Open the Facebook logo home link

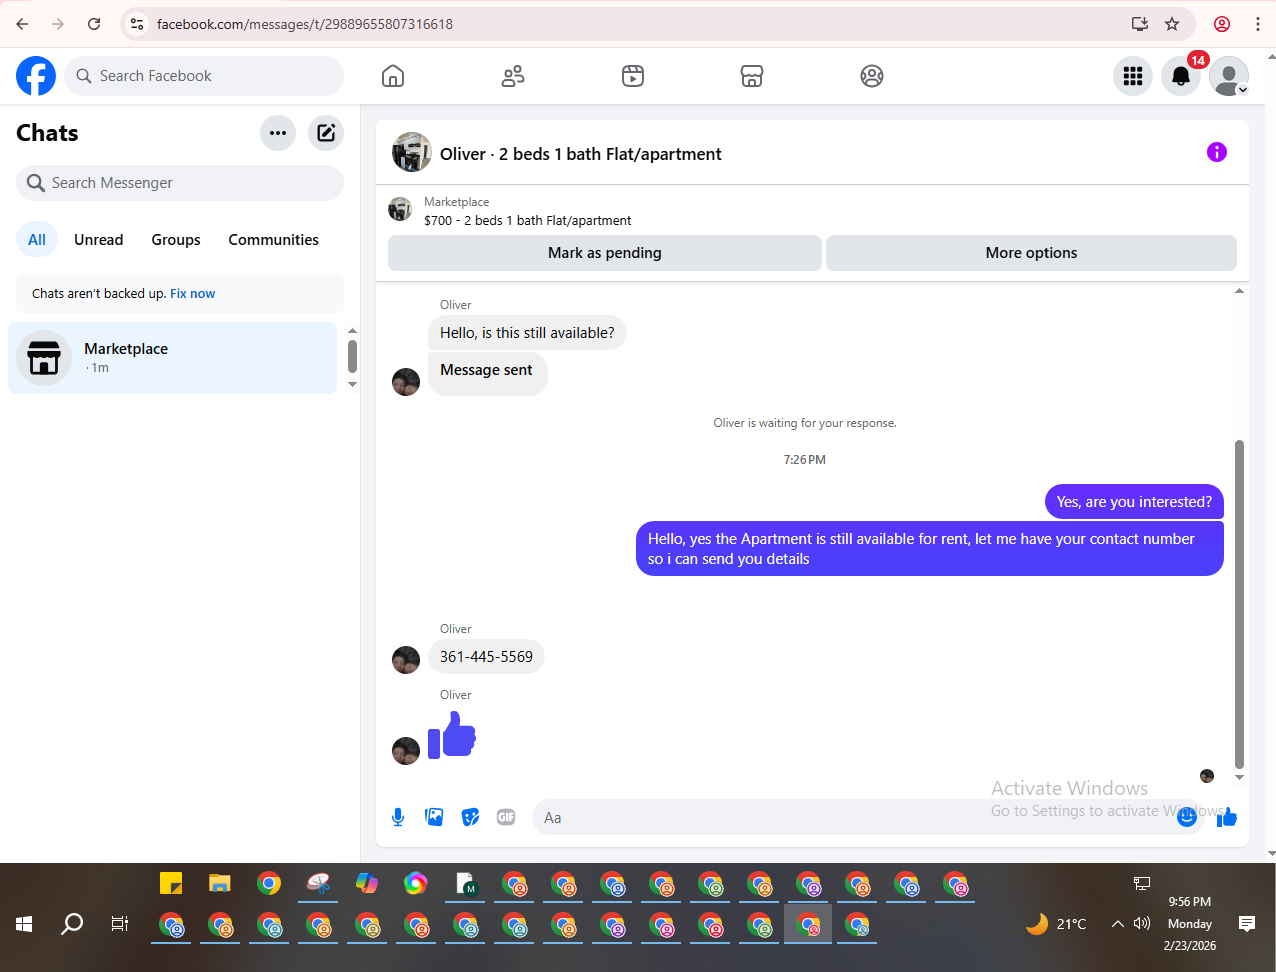(x=36, y=76)
